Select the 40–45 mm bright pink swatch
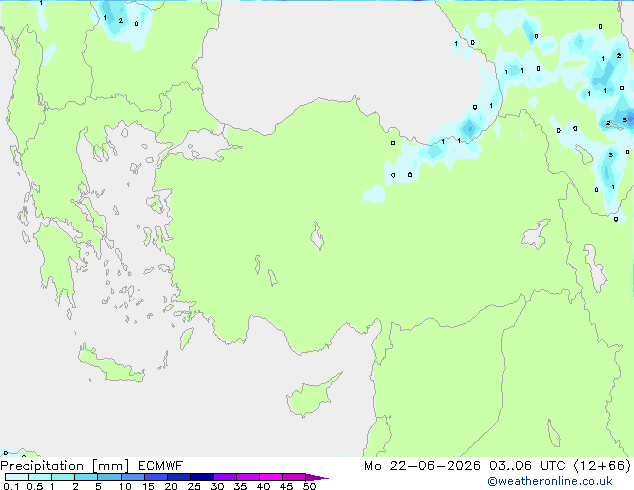Image resolution: width=634 pixels, height=490 pixels. point(271,477)
